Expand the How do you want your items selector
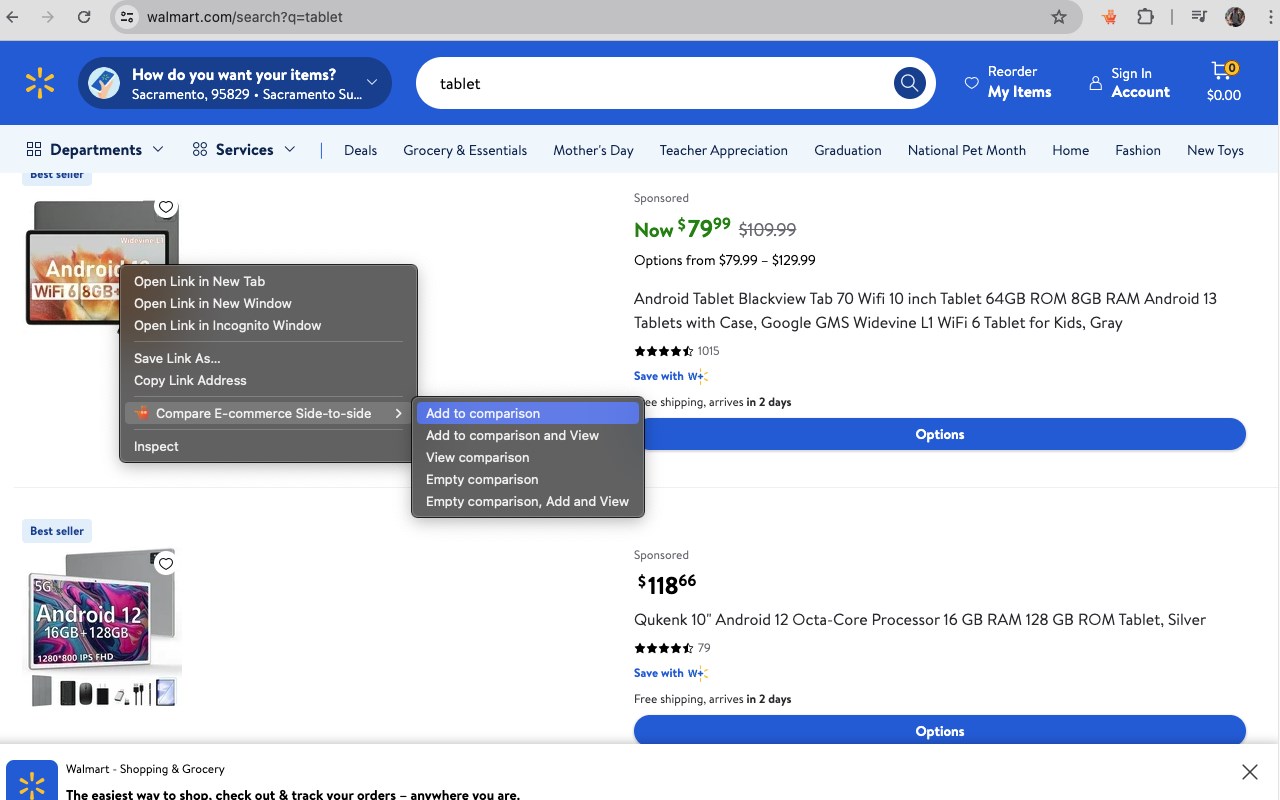Image resolution: width=1280 pixels, height=800 pixels. click(x=234, y=83)
